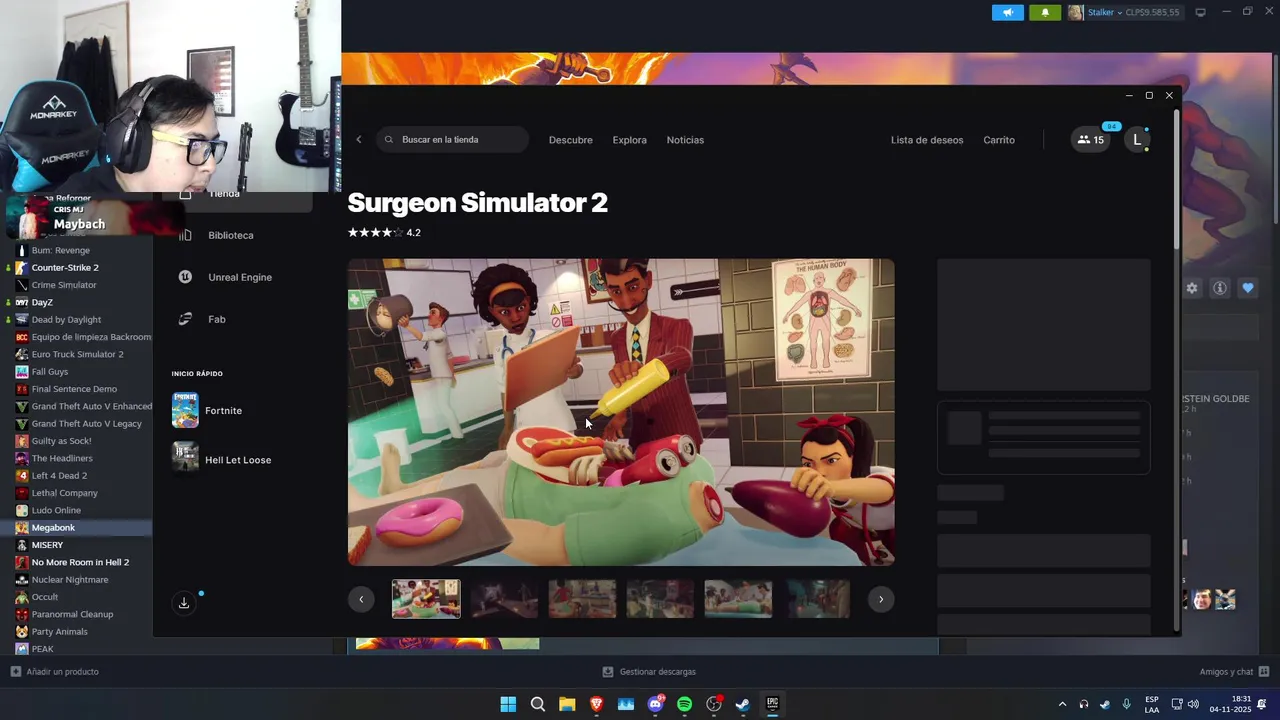Click Añadir un producto in Steam

tap(54, 672)
